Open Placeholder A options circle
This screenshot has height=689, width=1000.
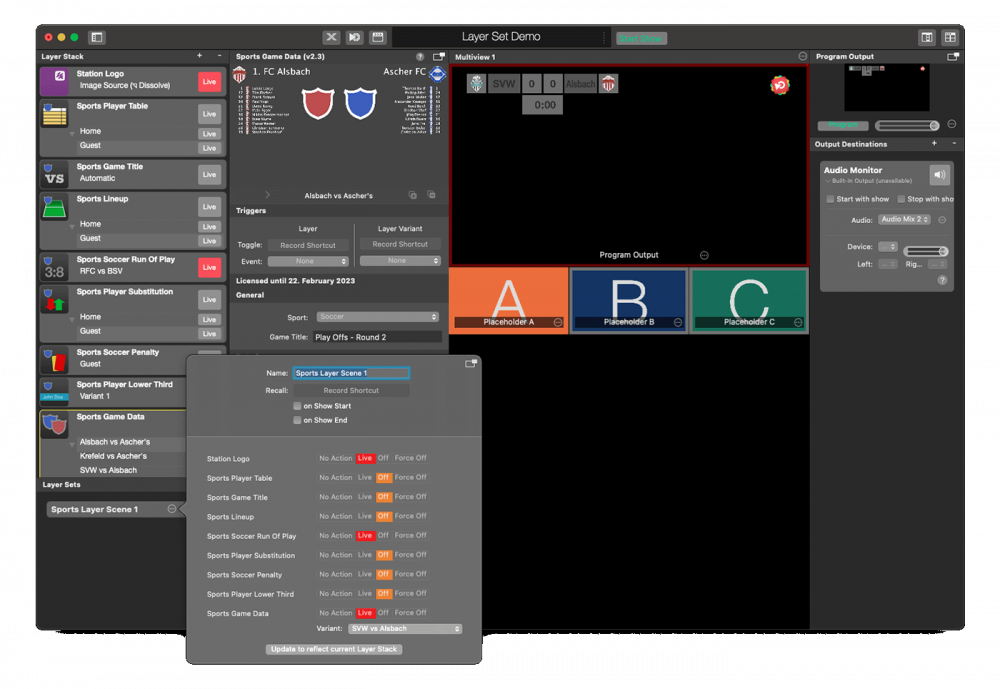pyautogui.click(x=558, y=322)
